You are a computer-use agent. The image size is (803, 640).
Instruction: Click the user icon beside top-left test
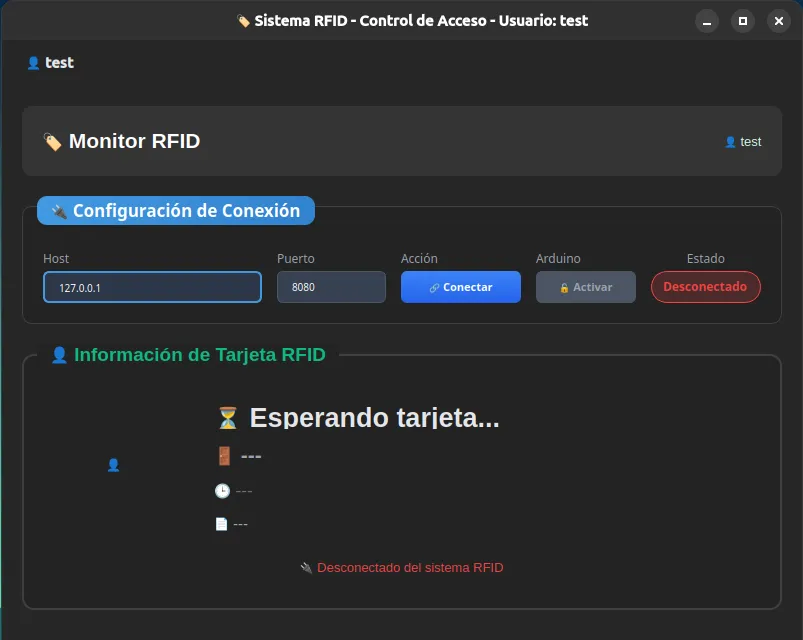33,63
